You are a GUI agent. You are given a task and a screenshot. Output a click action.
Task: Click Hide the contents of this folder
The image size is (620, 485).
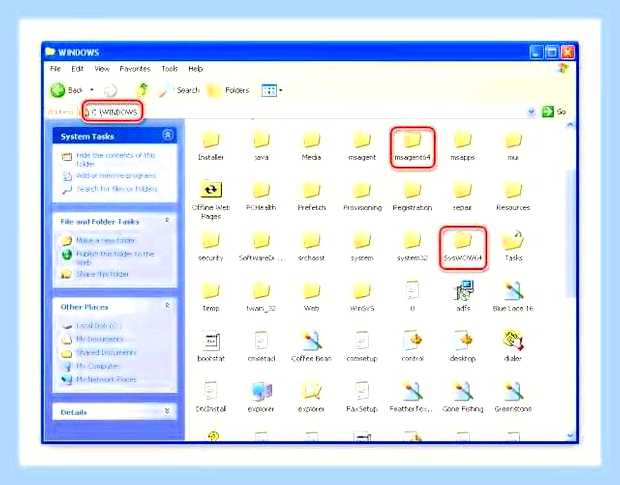tap(115, 159)
